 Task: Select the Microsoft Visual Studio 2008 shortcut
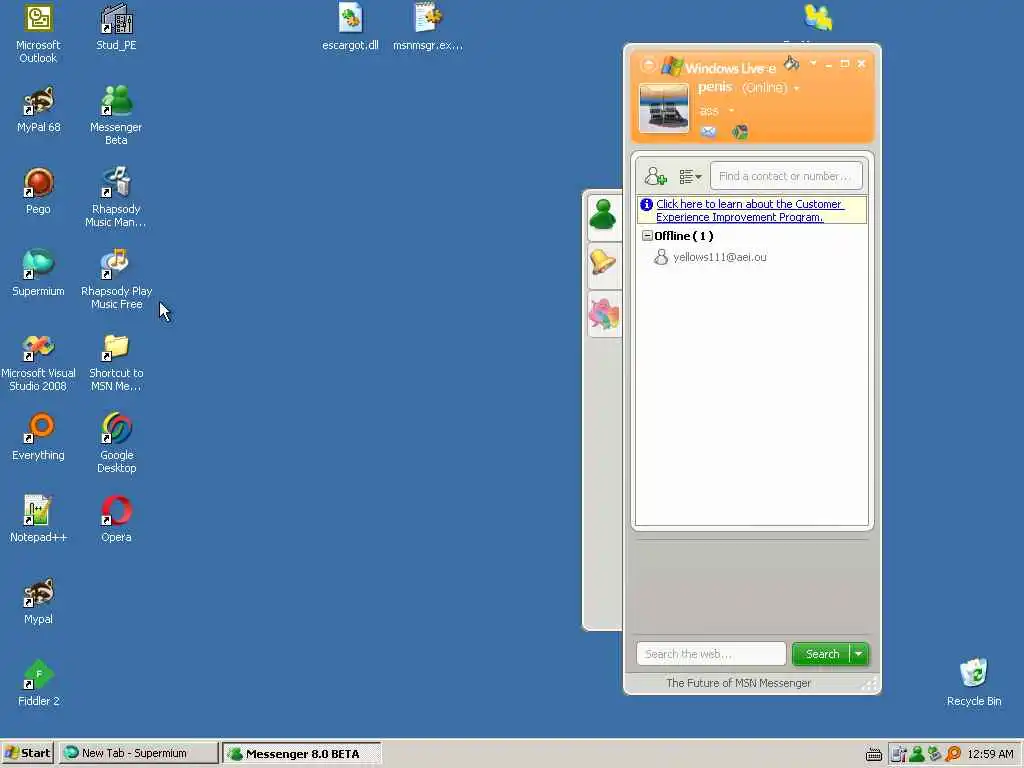(38, 362)
